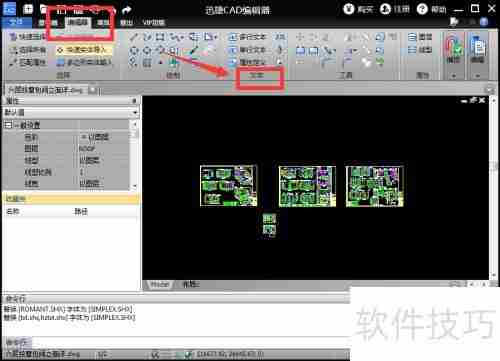
Task: Select the 线宽 property row
Action: point(66,183)
